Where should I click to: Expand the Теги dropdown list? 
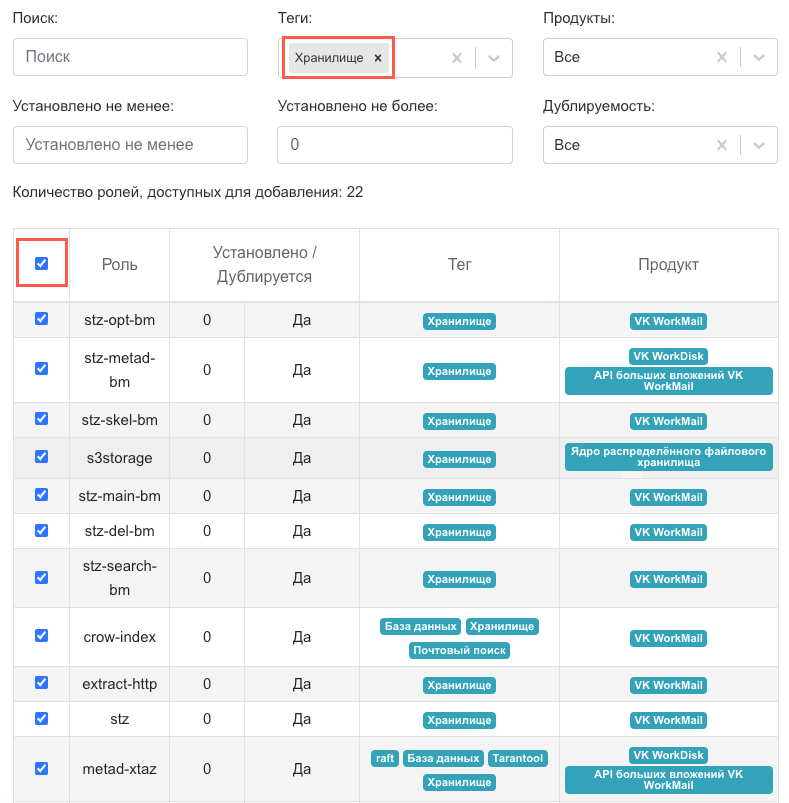494,58
